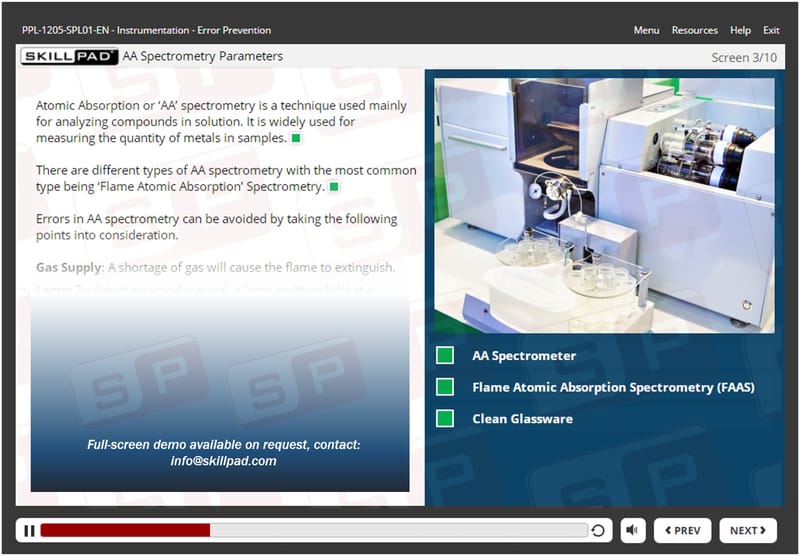Viewport: 800px width, 556px height.
Task: Click Exit to leave the course
Action: pyautogui.click(x=771, y=30)
